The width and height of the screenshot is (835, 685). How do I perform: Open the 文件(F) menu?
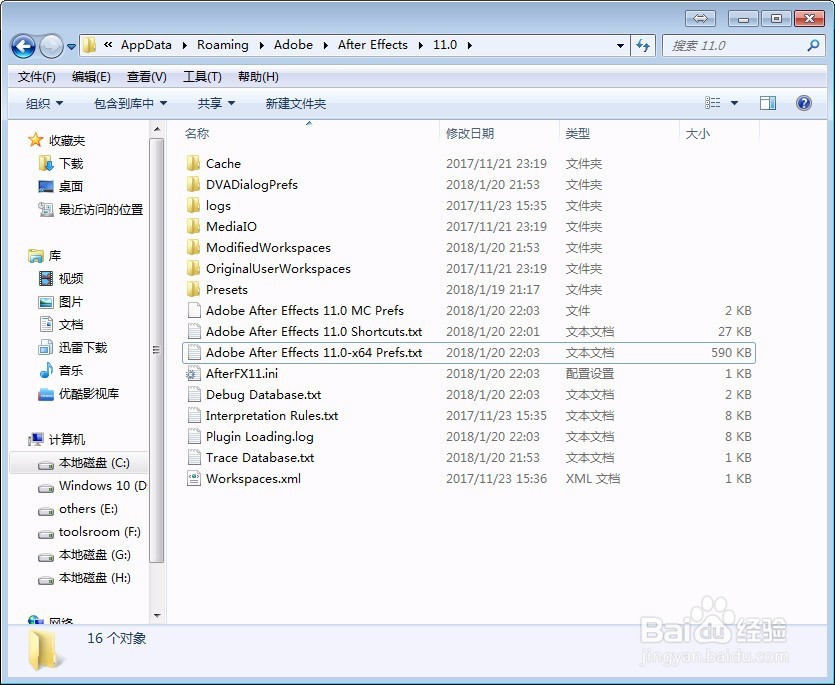pyautogui.click(x=36, y=77)
